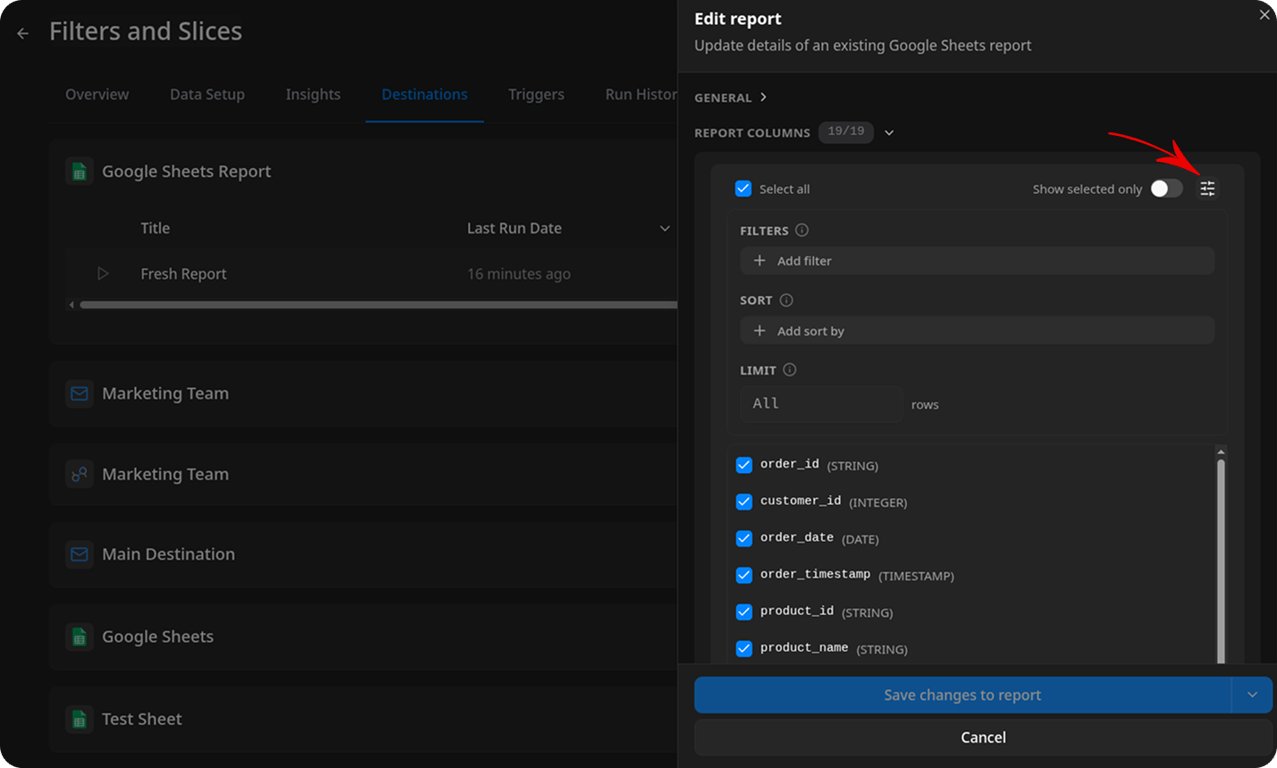This screenshot has height=768, width=1277.
Task: Click the Last Run Date header
Action: coord(514,228)
